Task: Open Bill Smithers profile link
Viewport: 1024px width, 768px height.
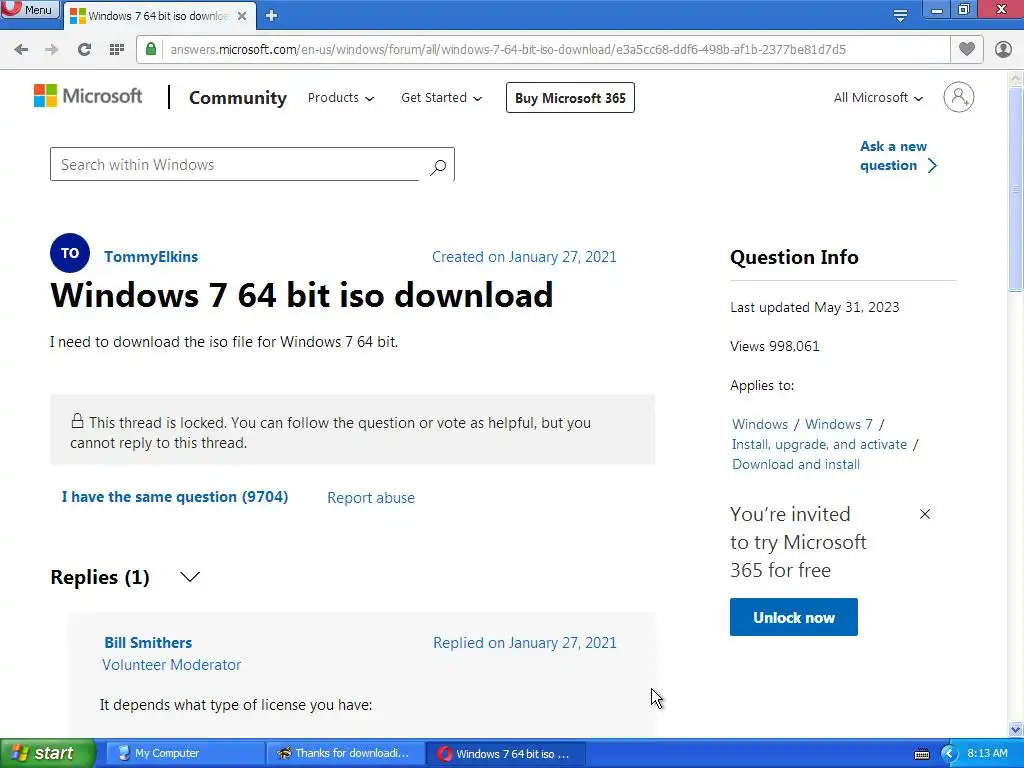Action: pyautogui.click(x=148, y=643)
